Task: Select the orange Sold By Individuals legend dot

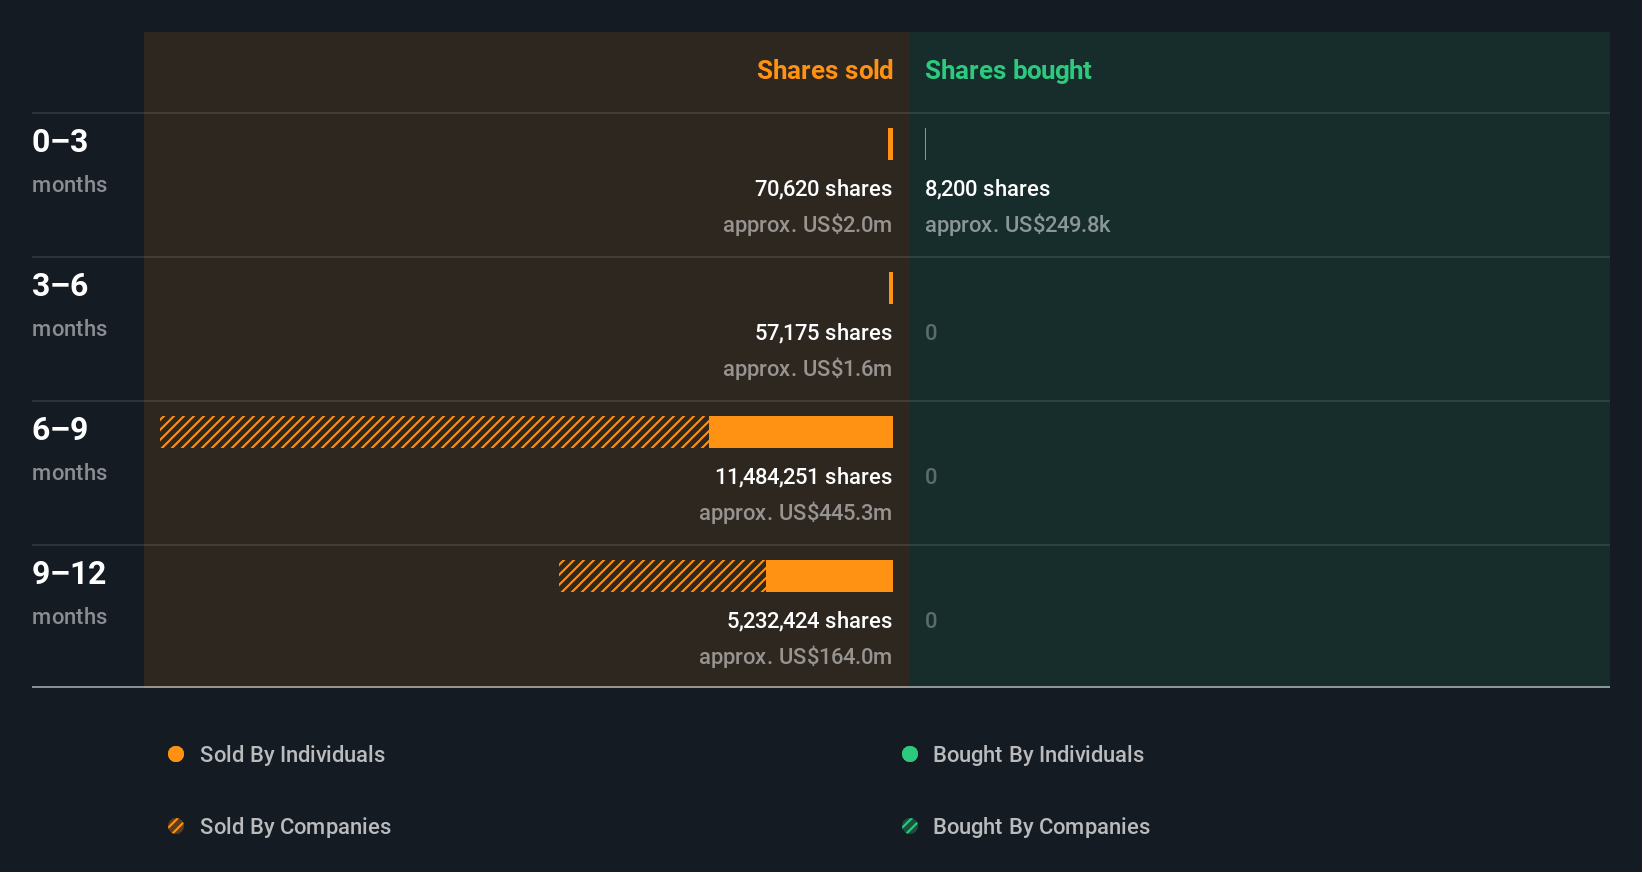Action: pos(176,754)
